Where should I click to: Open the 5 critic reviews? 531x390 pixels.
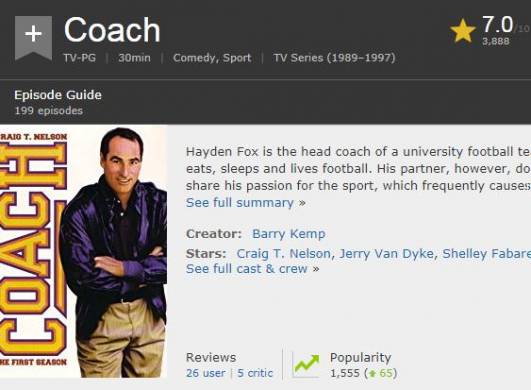(x=255, y=373)
